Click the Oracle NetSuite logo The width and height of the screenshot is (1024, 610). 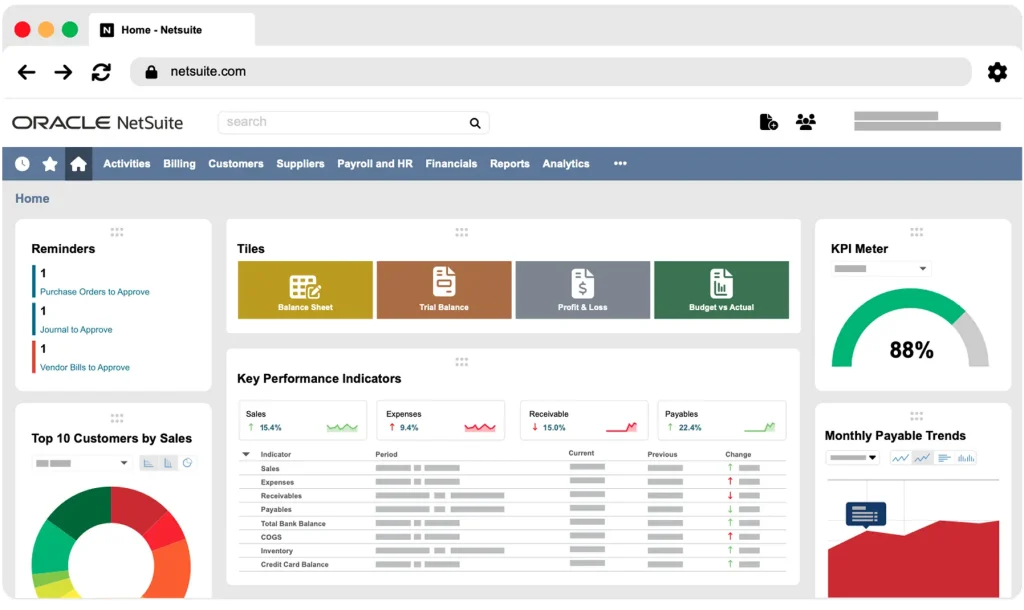97,123
